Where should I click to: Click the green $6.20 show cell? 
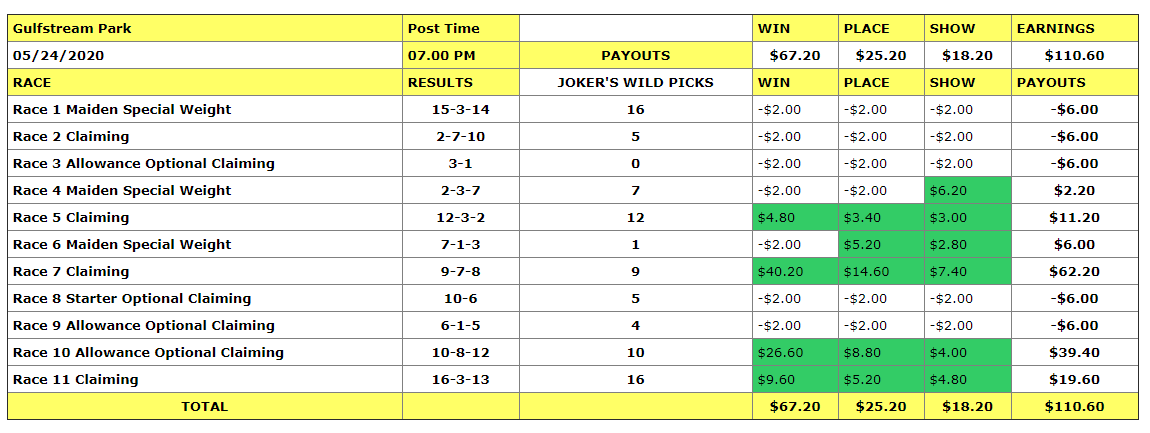tap(967, 191)
